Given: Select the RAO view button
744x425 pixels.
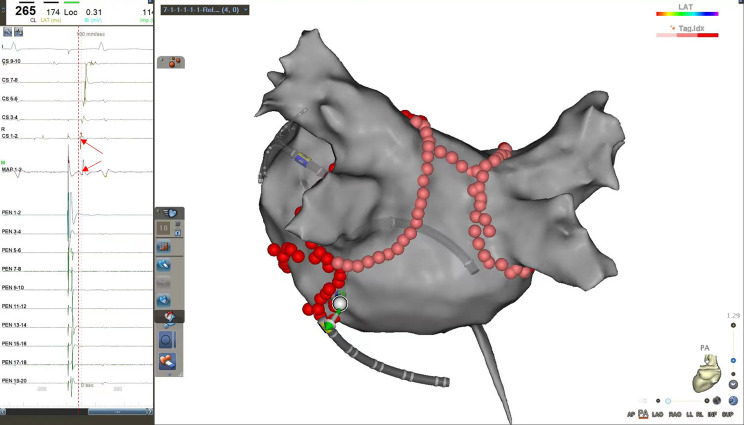Looking at the screenshot, I should pos(675,413).
